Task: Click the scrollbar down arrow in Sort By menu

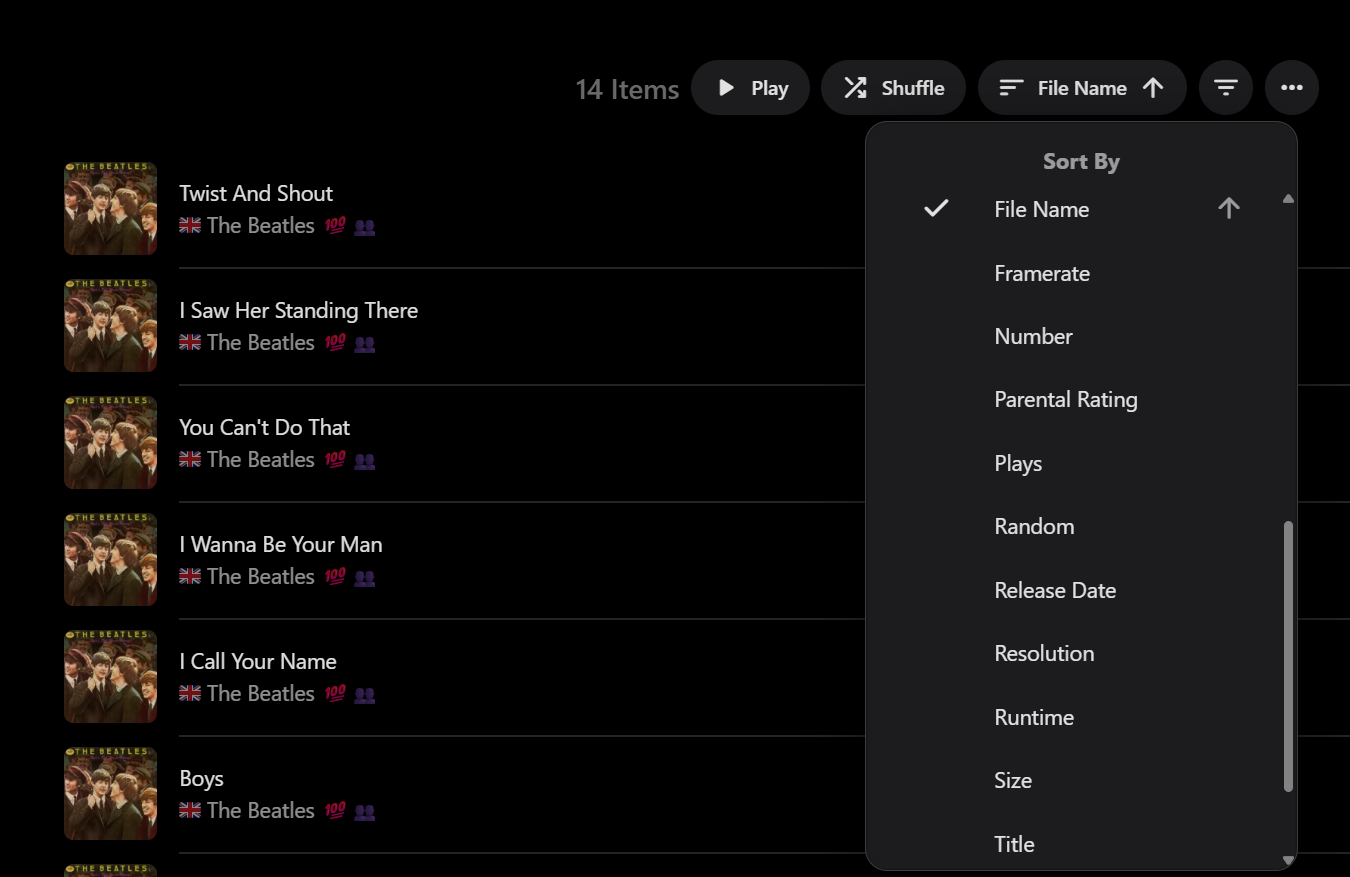Action: [x=1288, y=860]
